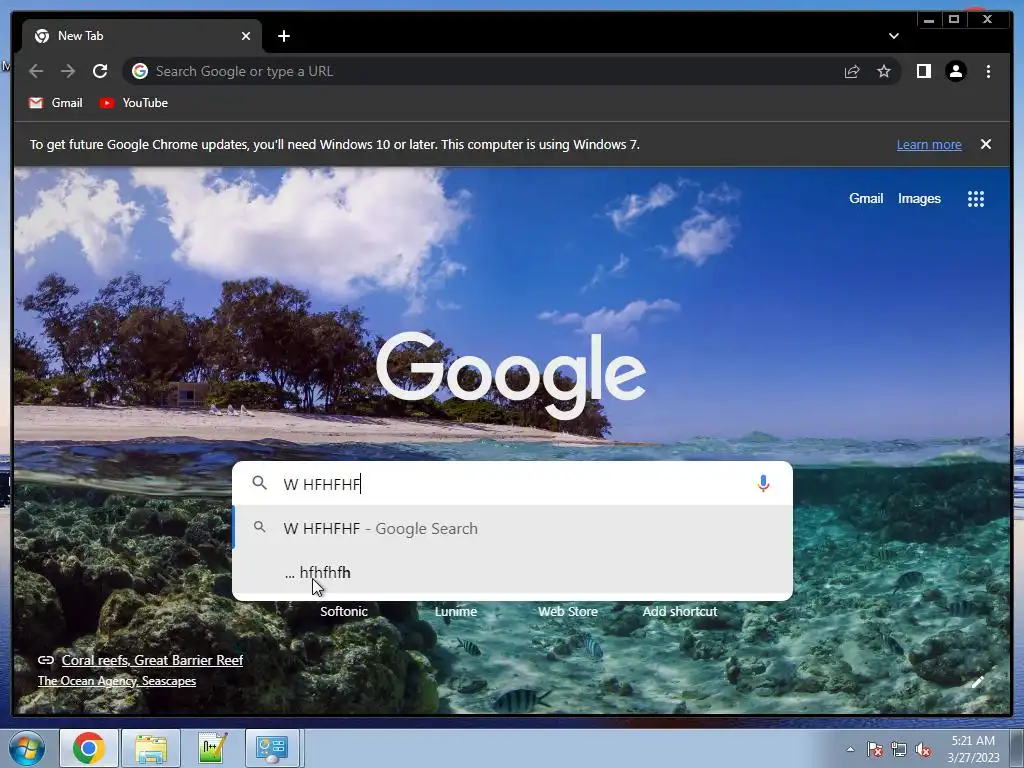Select W HFHFHF Google Search suggestion
This screenshot has width=1024, height=768.
click(513, 528)
